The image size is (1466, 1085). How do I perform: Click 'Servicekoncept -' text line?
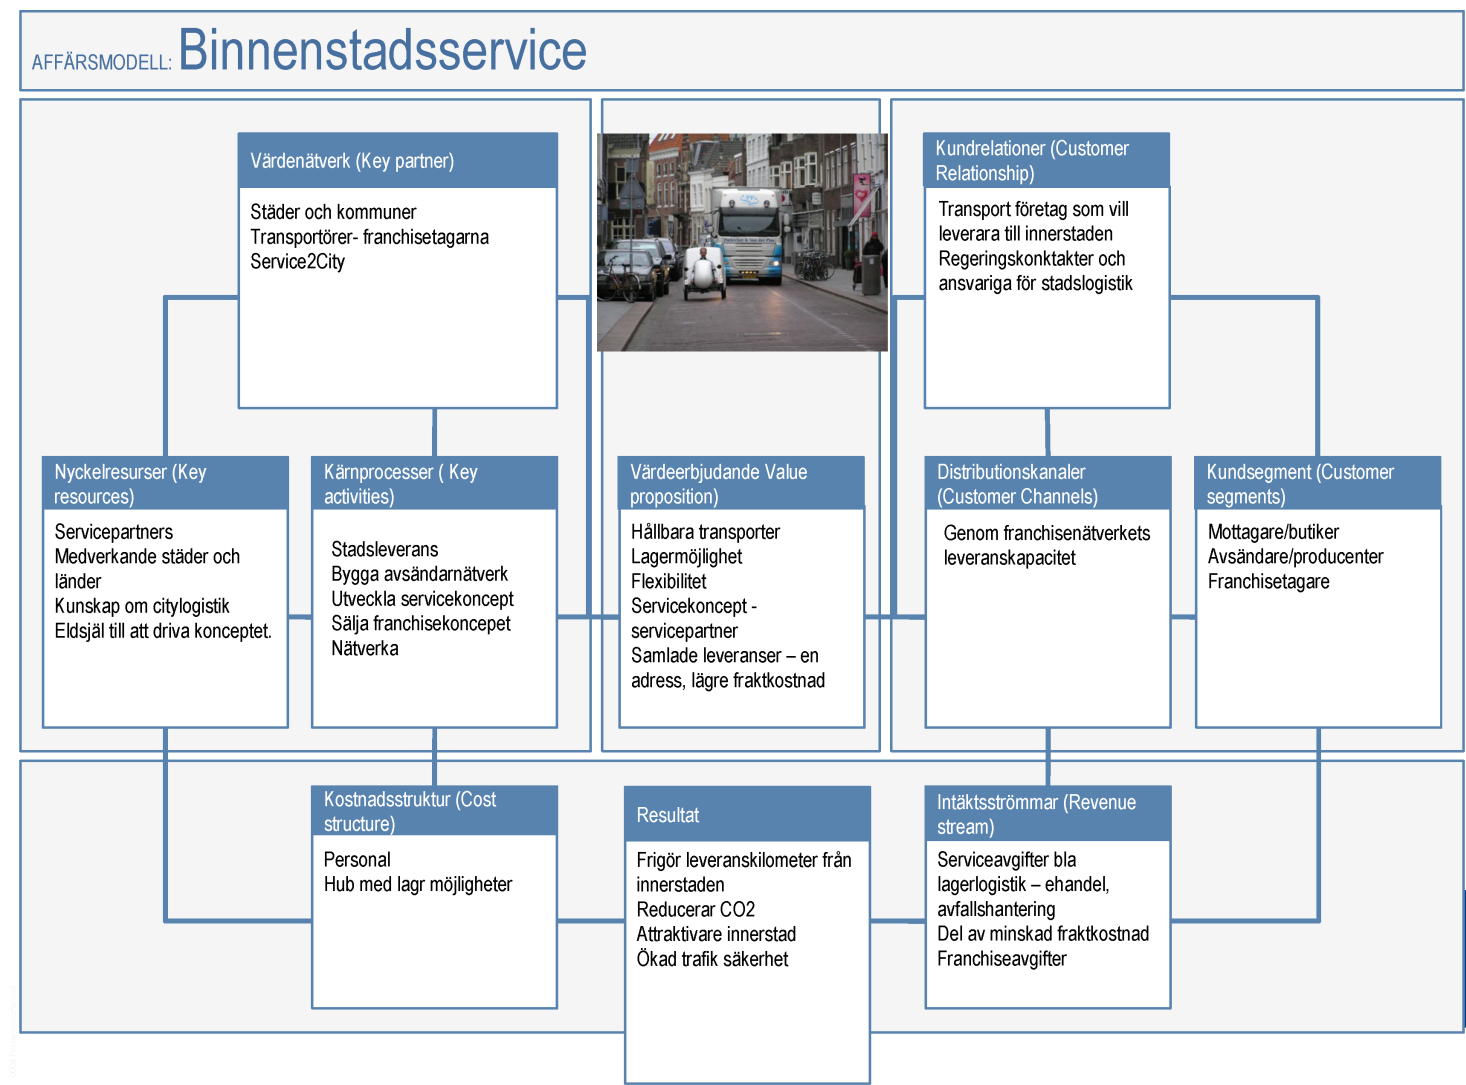(x=694, y=606)
